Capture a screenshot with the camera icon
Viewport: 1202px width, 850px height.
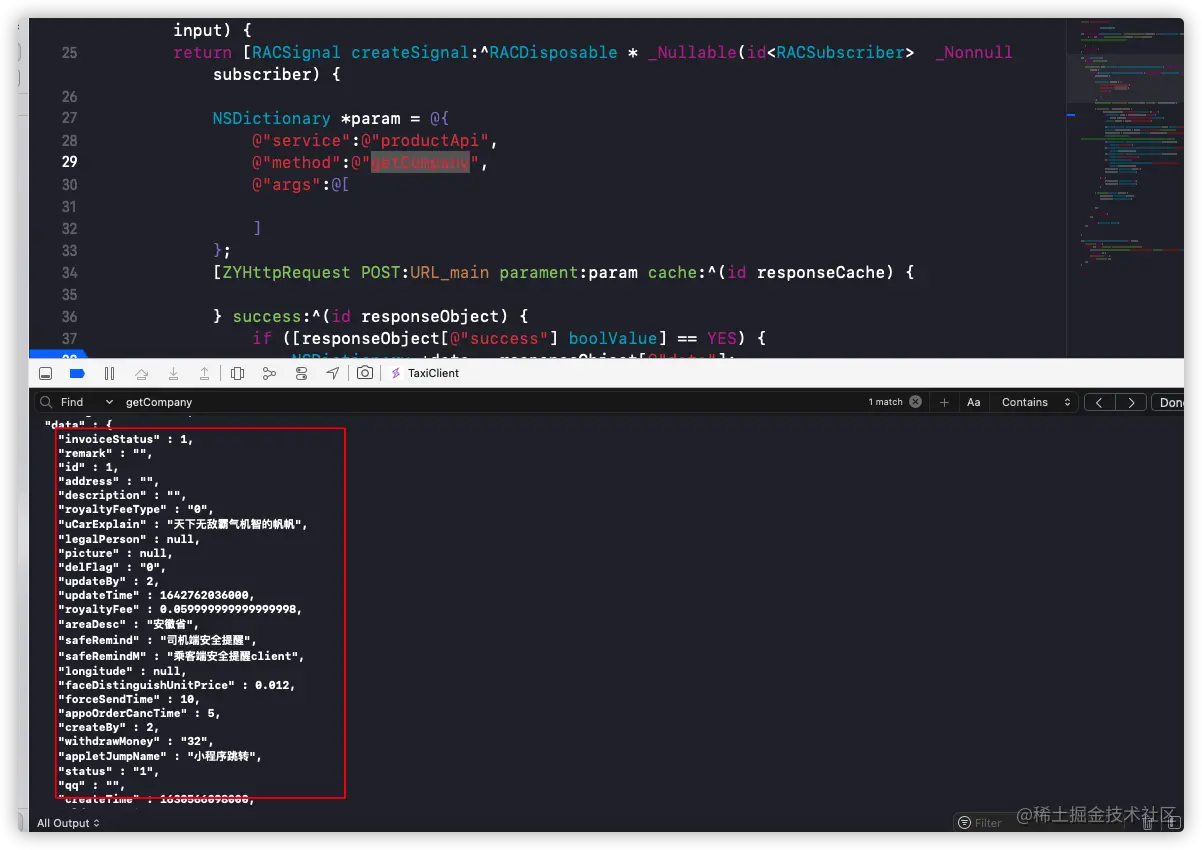(365, 373)
